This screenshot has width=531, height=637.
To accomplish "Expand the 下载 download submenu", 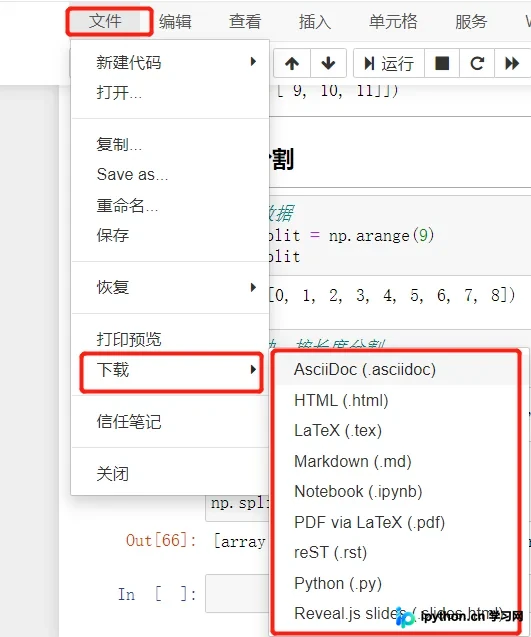I will click(x=171, y=370).
